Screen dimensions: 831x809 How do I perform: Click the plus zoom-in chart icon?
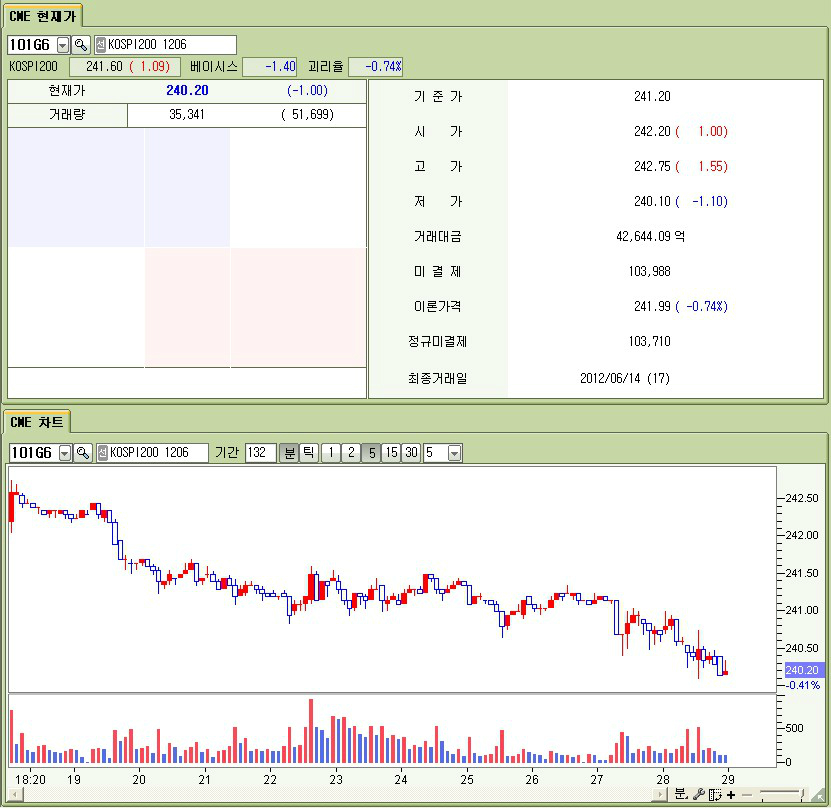[x=731, y=794]
